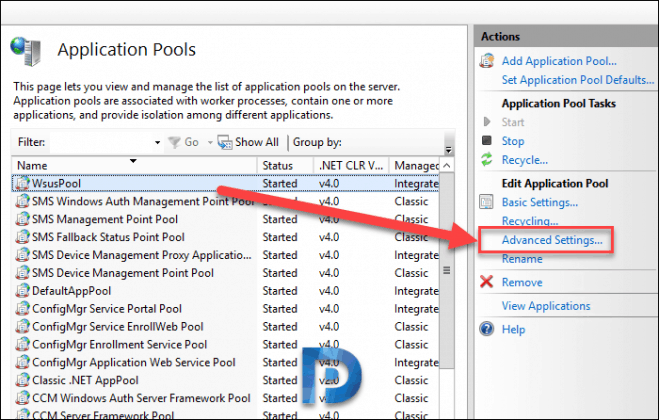This screenshot has width=659, height=420.
Task: Click the Classic .NET AppPool icon
Action: (22, 380)
